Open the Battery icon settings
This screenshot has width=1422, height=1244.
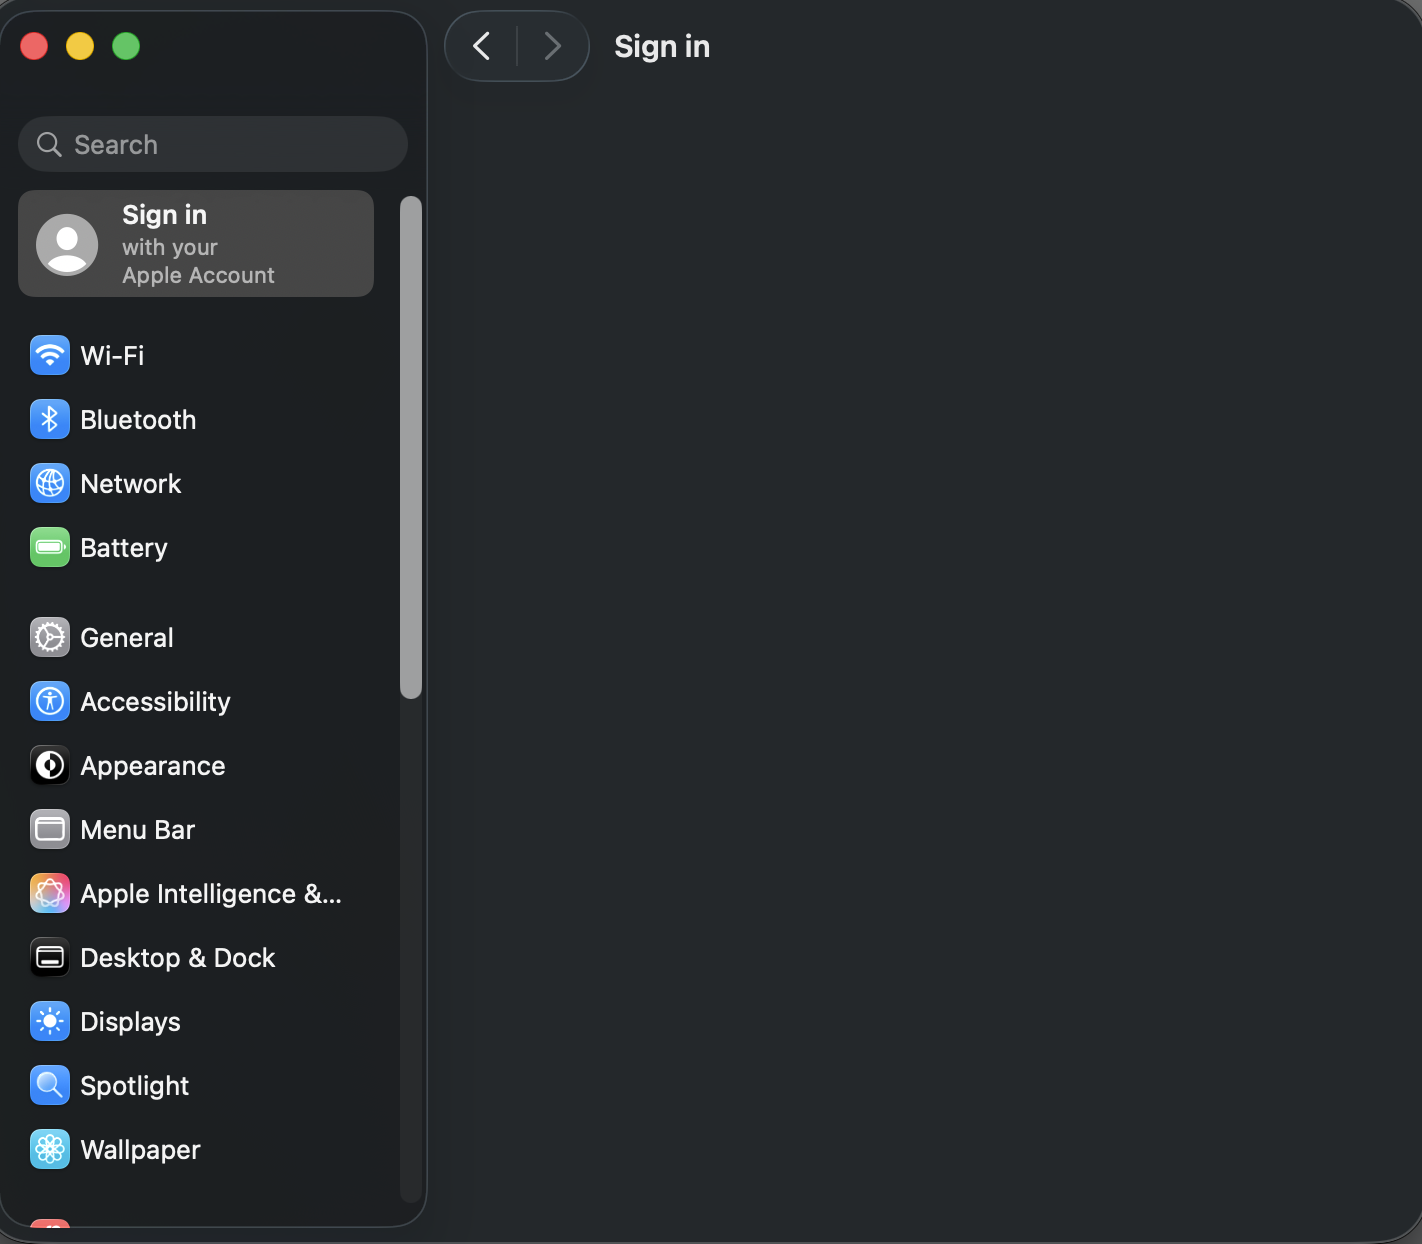[50, 547]
